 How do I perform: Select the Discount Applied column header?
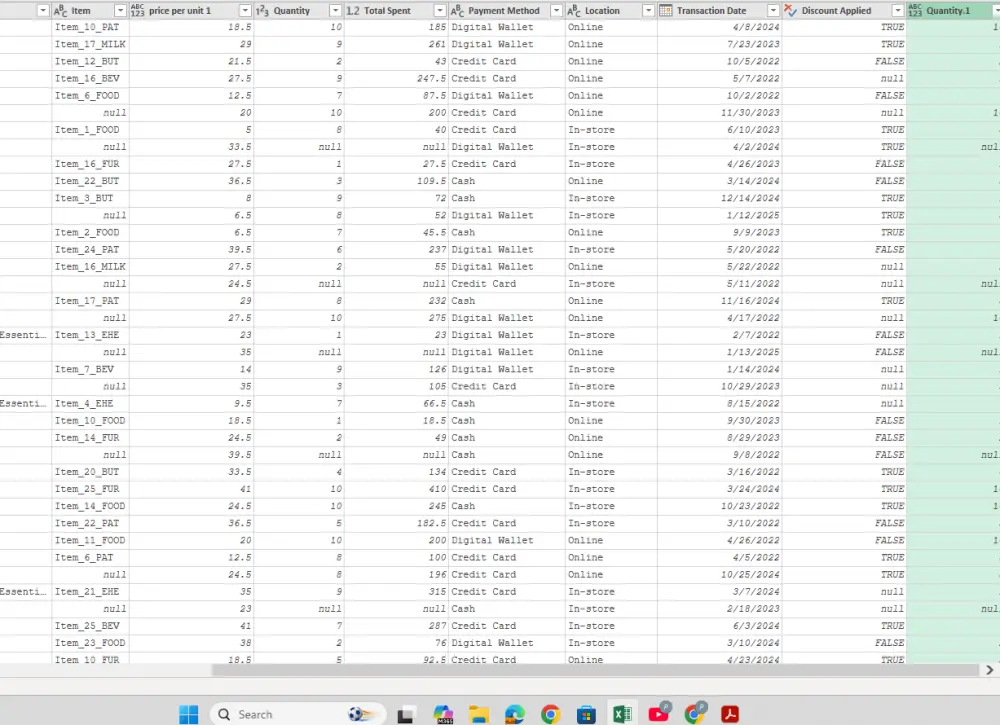(x=844, y=10)
